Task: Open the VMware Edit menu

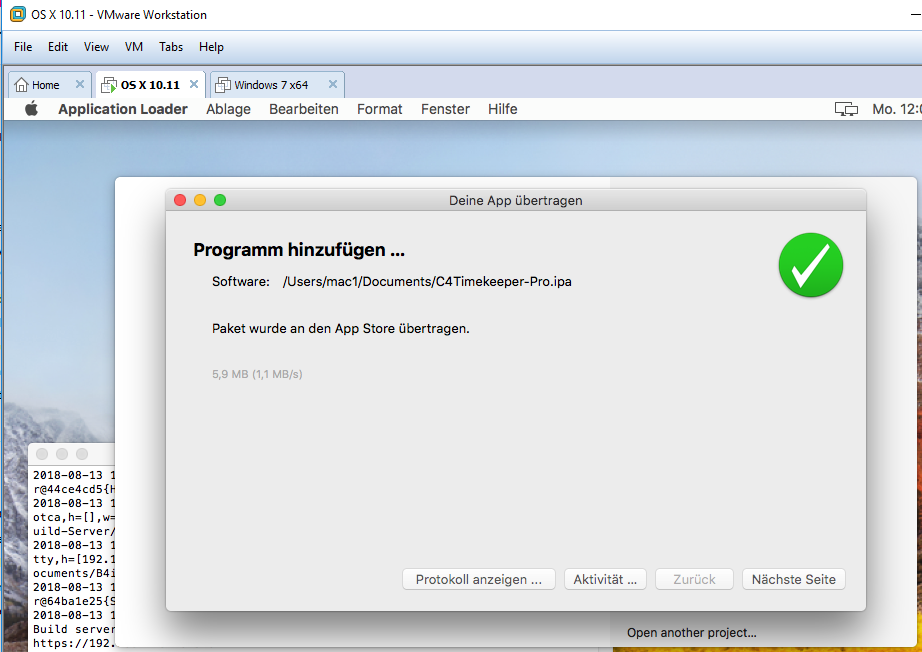Action: pos(58,46)
